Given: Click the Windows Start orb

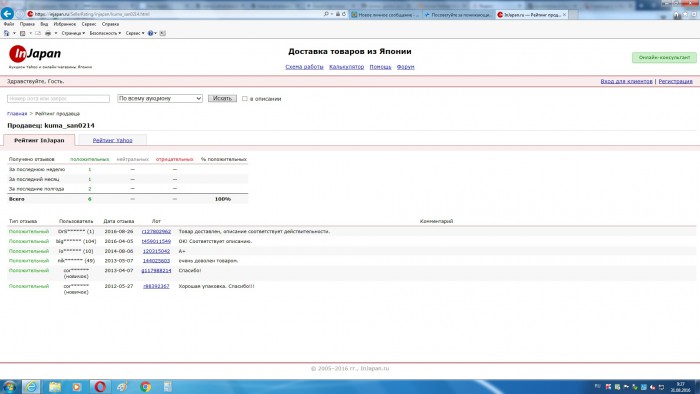Looking at the screenshot, I should point(9,386).
